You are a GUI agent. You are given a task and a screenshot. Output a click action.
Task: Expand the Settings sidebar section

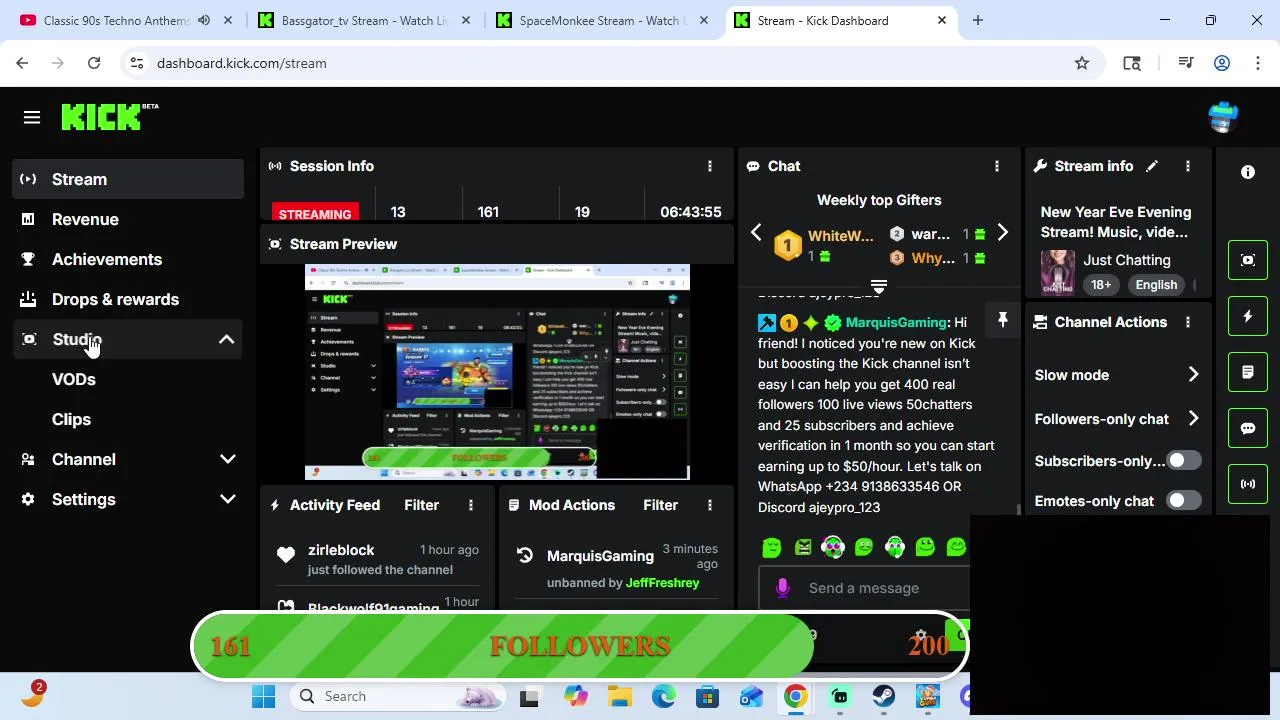[227, 499]
